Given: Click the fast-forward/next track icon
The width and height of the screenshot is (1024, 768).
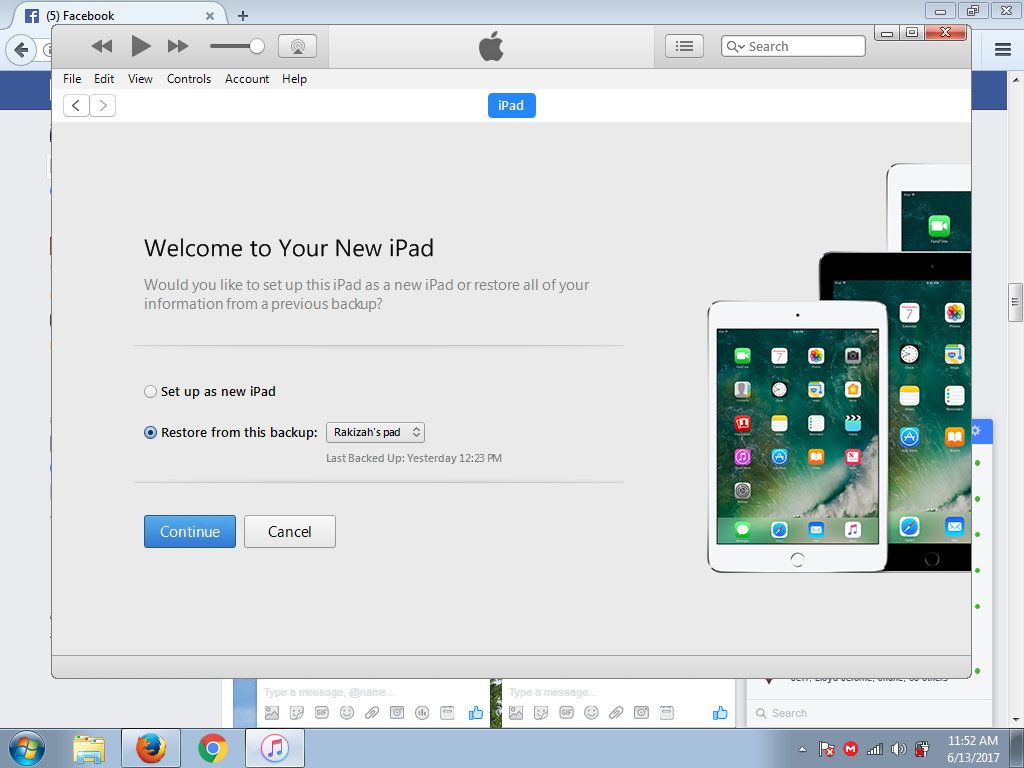Looking at the screenshot, I should [x=178, y=45].
